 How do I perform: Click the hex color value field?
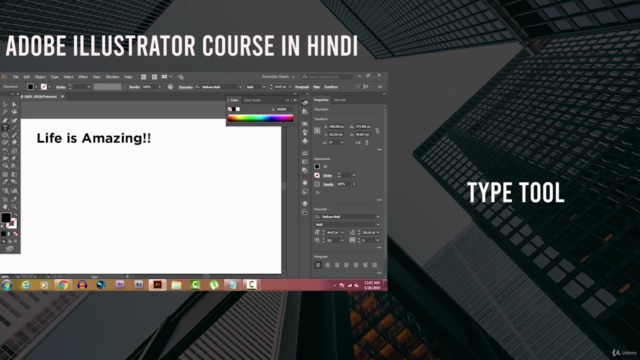284,109
